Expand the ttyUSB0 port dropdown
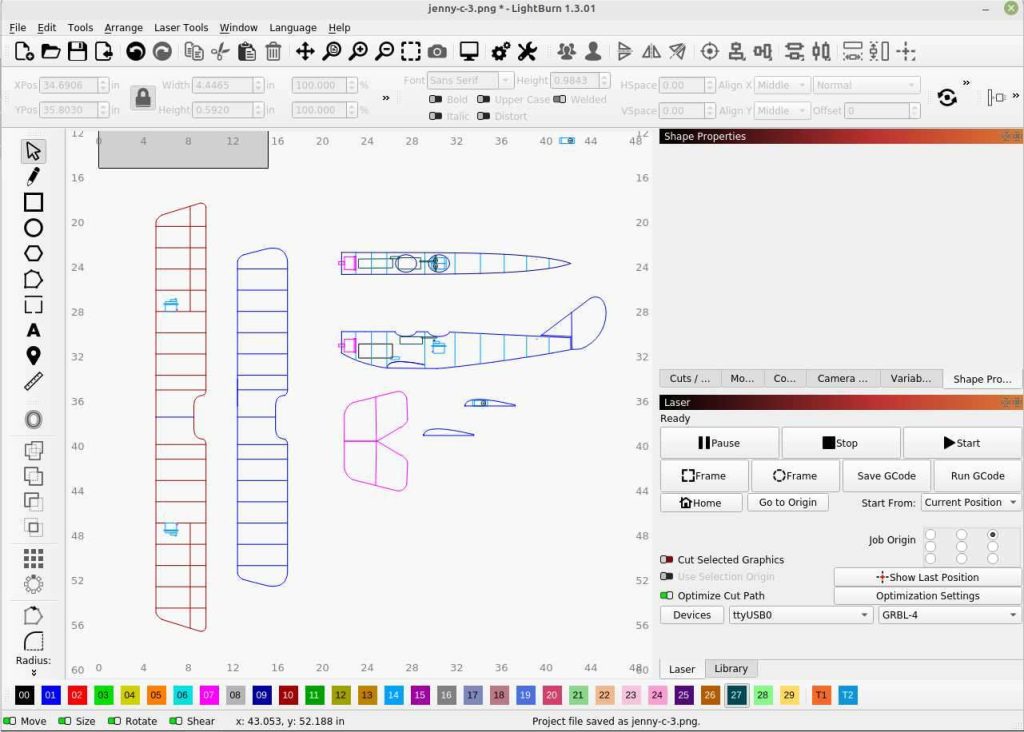This screenshot has height=732, width=1024. pos(800,615)
